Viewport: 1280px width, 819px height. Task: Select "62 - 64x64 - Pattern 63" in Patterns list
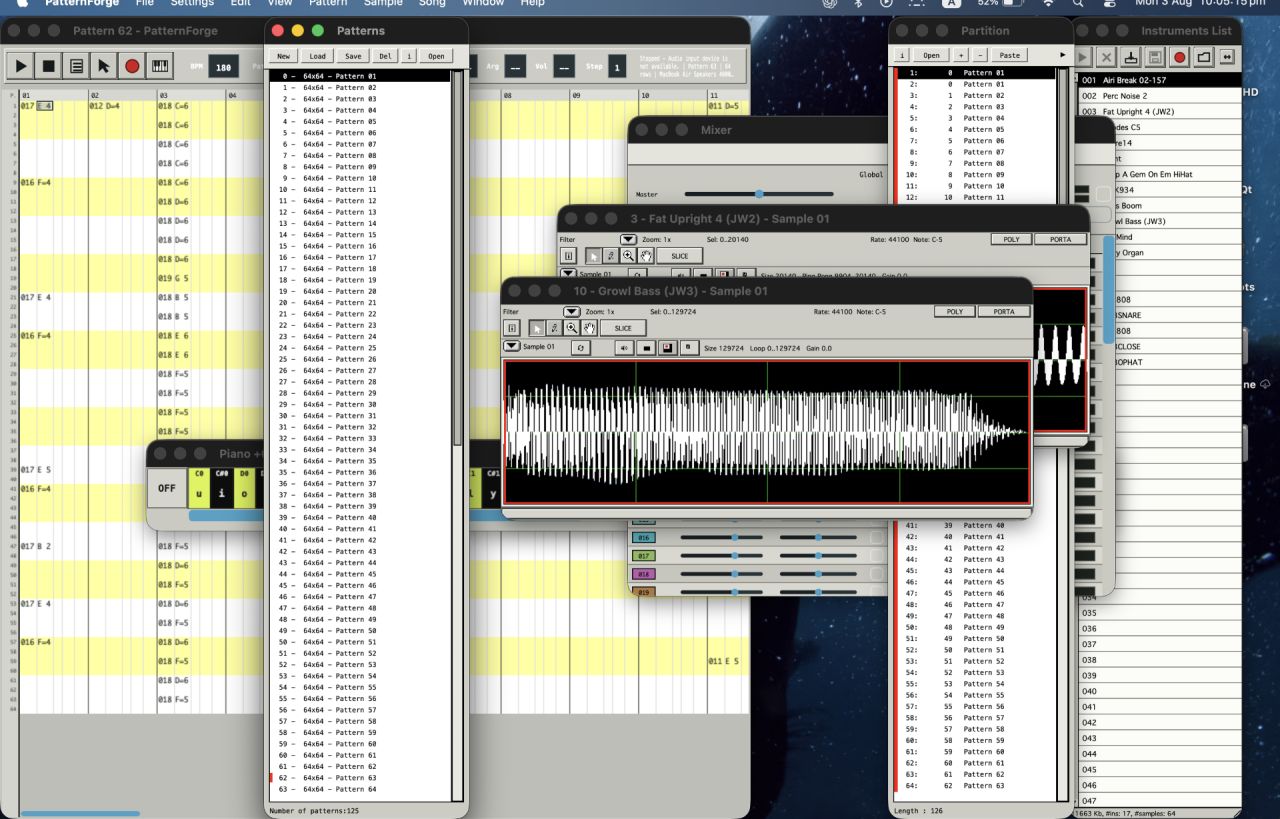pyautogui.click(x=360, y=778)
